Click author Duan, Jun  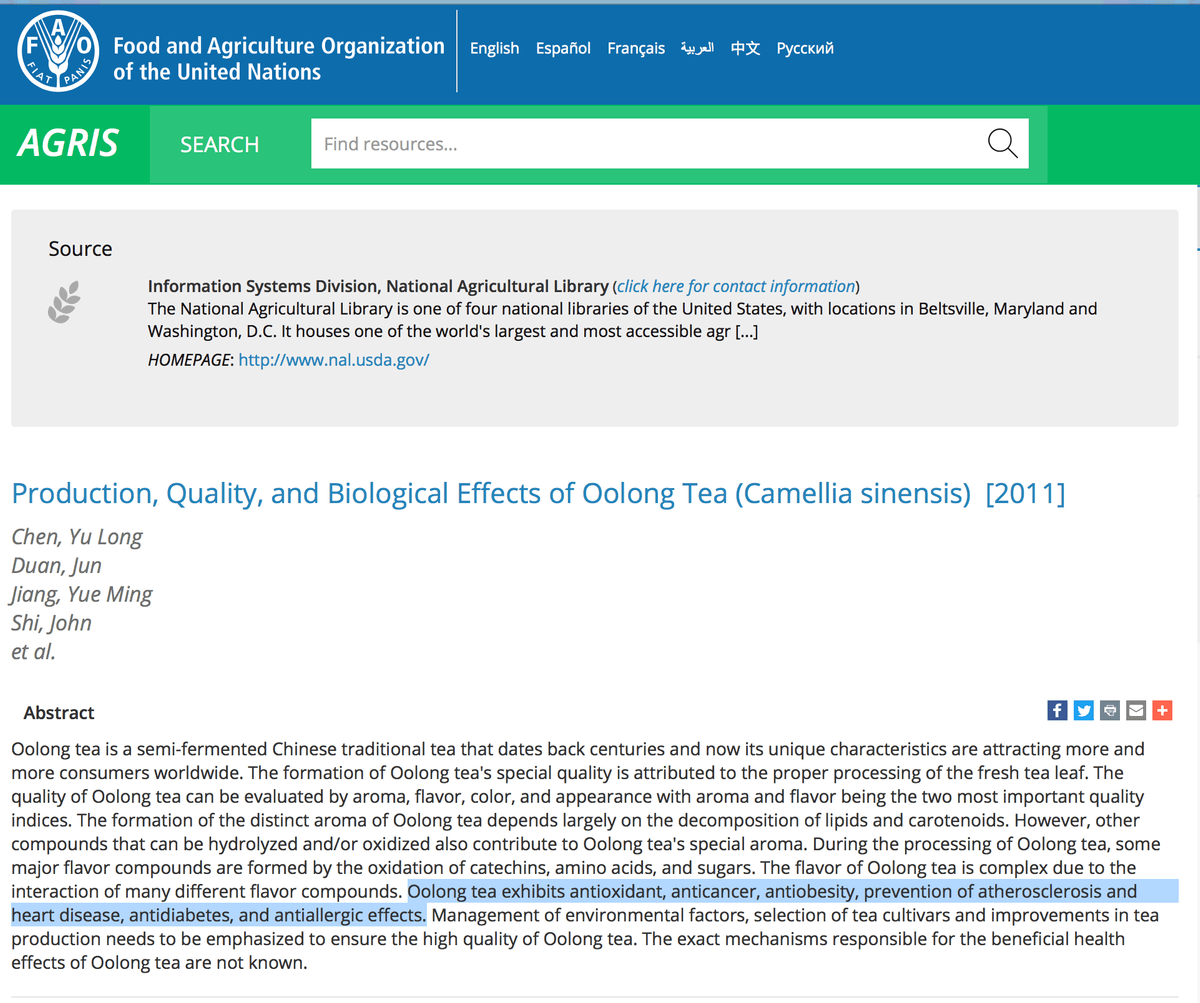point(57,566)
